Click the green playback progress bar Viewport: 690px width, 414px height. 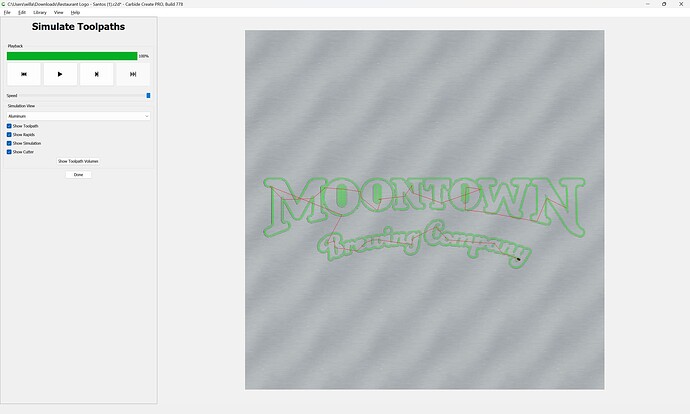tap(72, 56)
